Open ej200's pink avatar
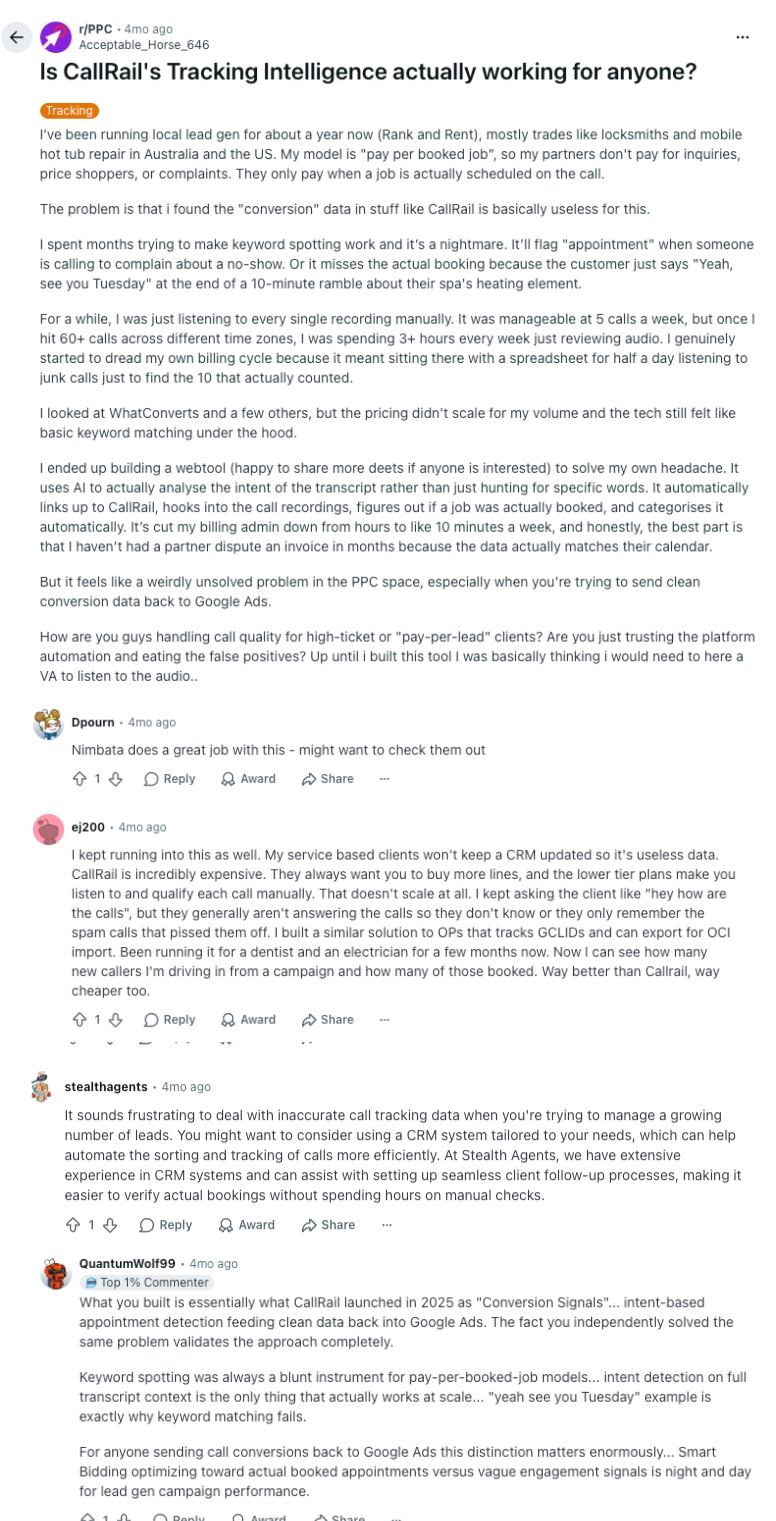This screenshot has height=1521, width=776. click(x=48, y=830)
